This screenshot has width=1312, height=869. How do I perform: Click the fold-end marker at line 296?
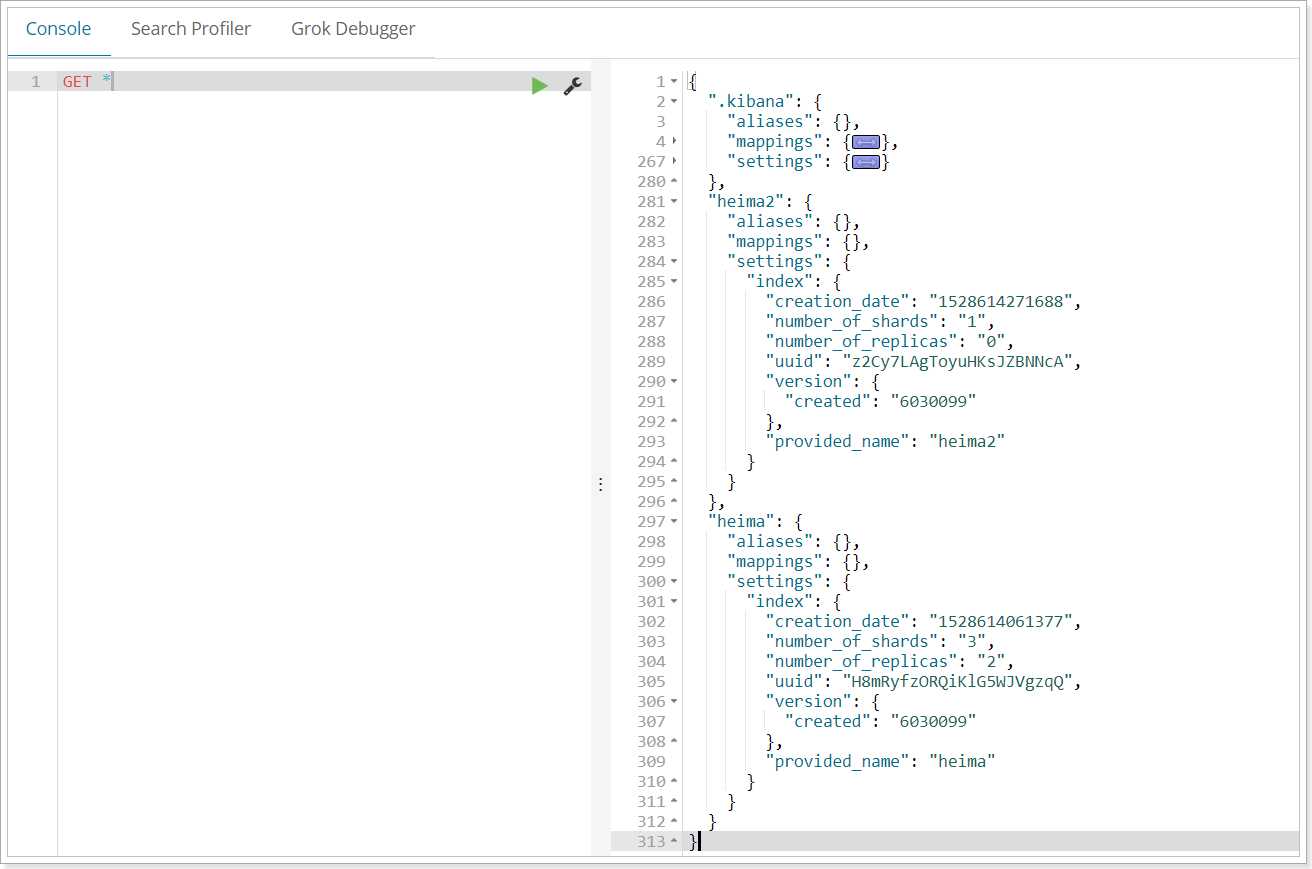tap(674, 502)
